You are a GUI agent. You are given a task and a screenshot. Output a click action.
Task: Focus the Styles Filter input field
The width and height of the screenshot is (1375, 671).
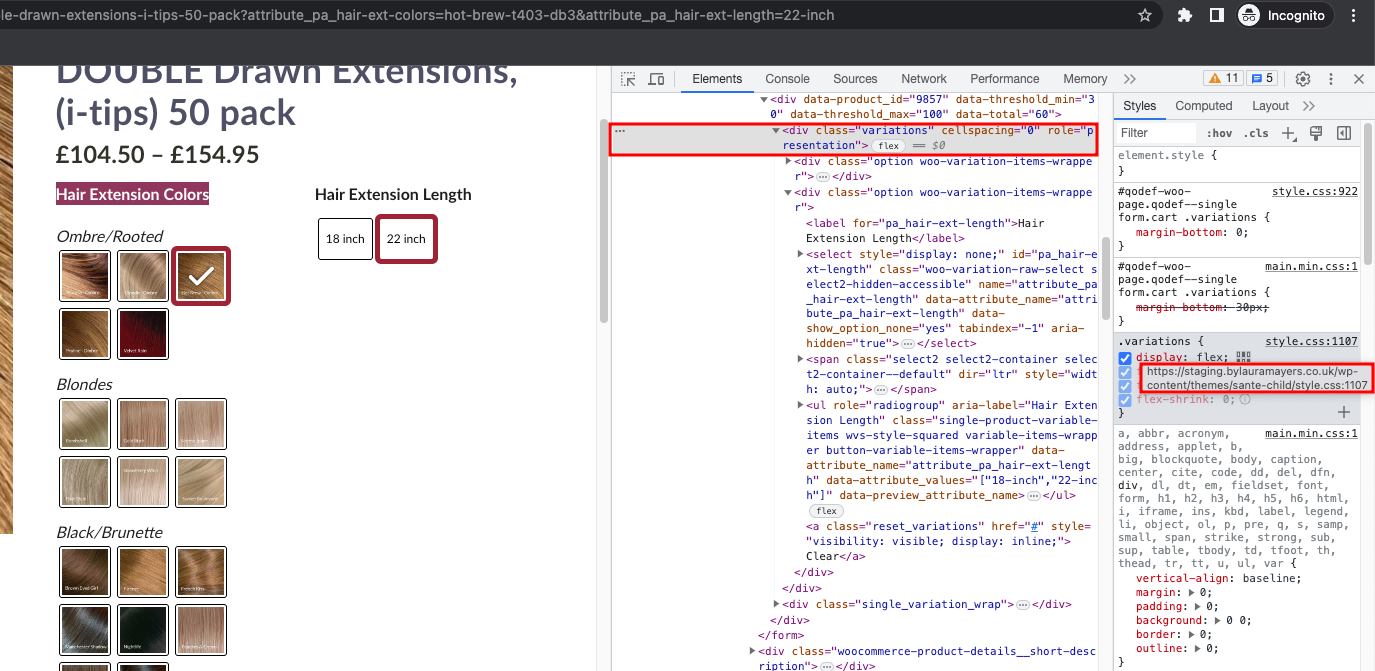point(1157,133)
